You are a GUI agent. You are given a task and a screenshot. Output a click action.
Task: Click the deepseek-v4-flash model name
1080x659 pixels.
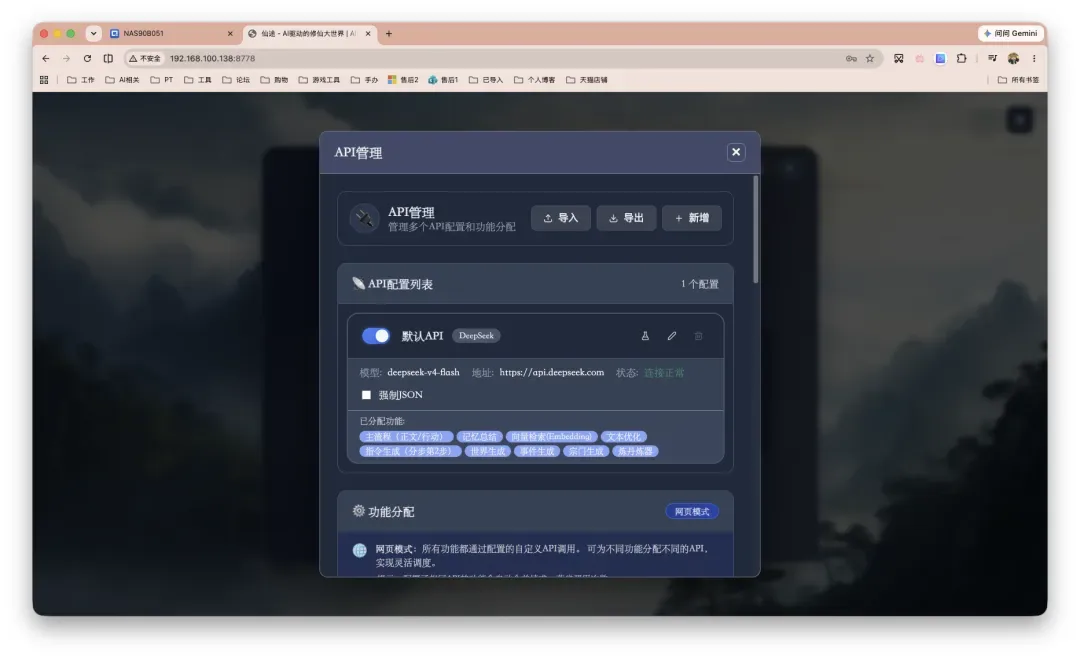pos(423,373)
